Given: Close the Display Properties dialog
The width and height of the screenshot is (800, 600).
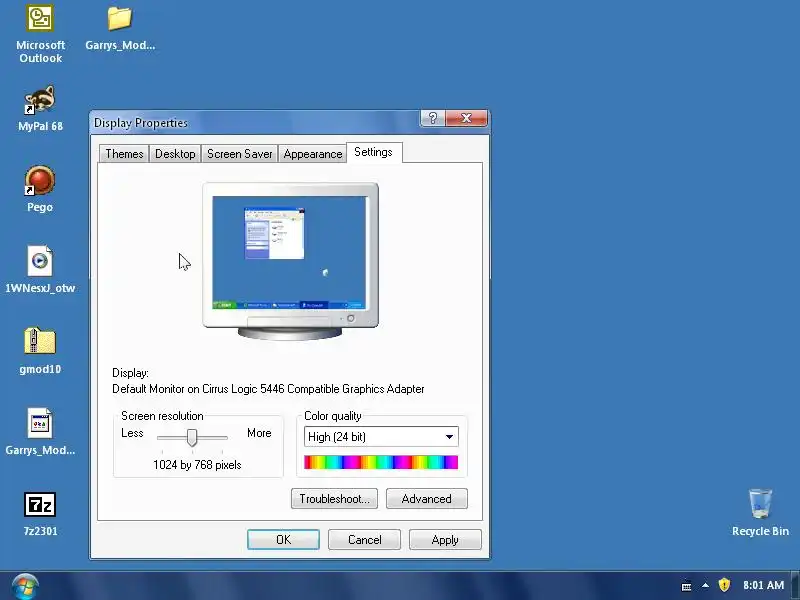Looking at the screenshot, I should [x=466, y=118].
